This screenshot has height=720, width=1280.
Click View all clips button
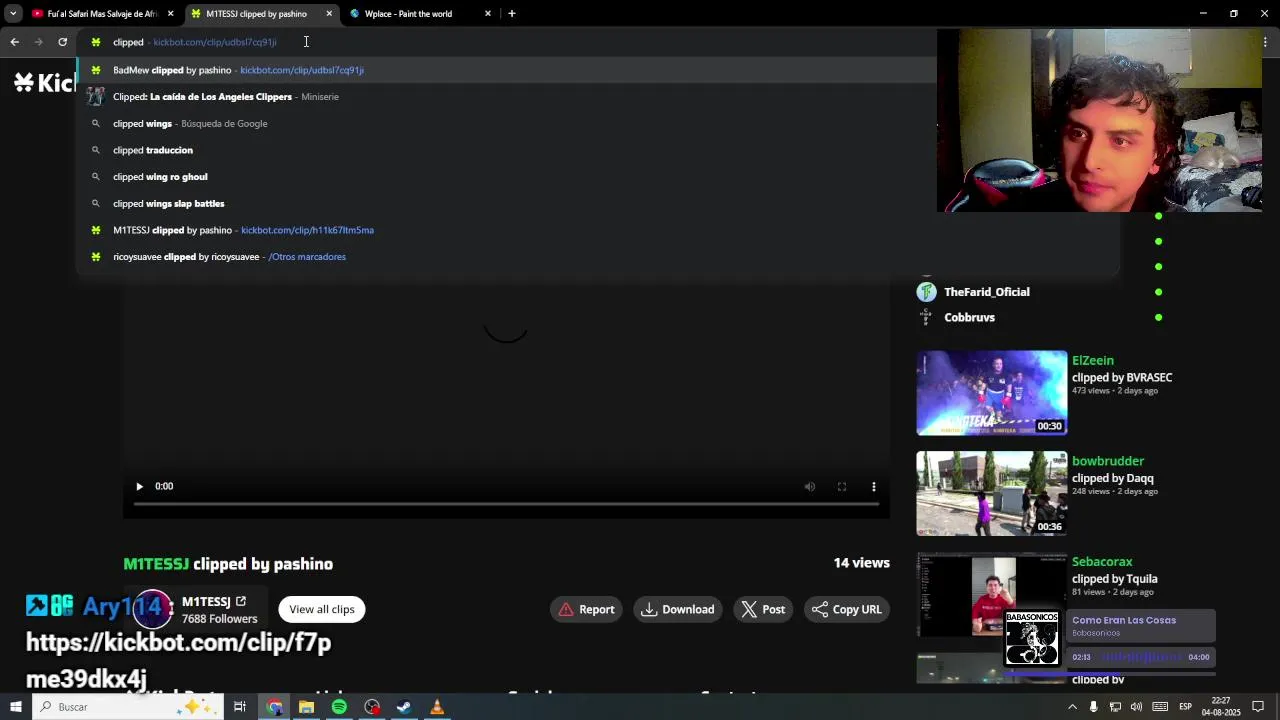tap(322, 609)
